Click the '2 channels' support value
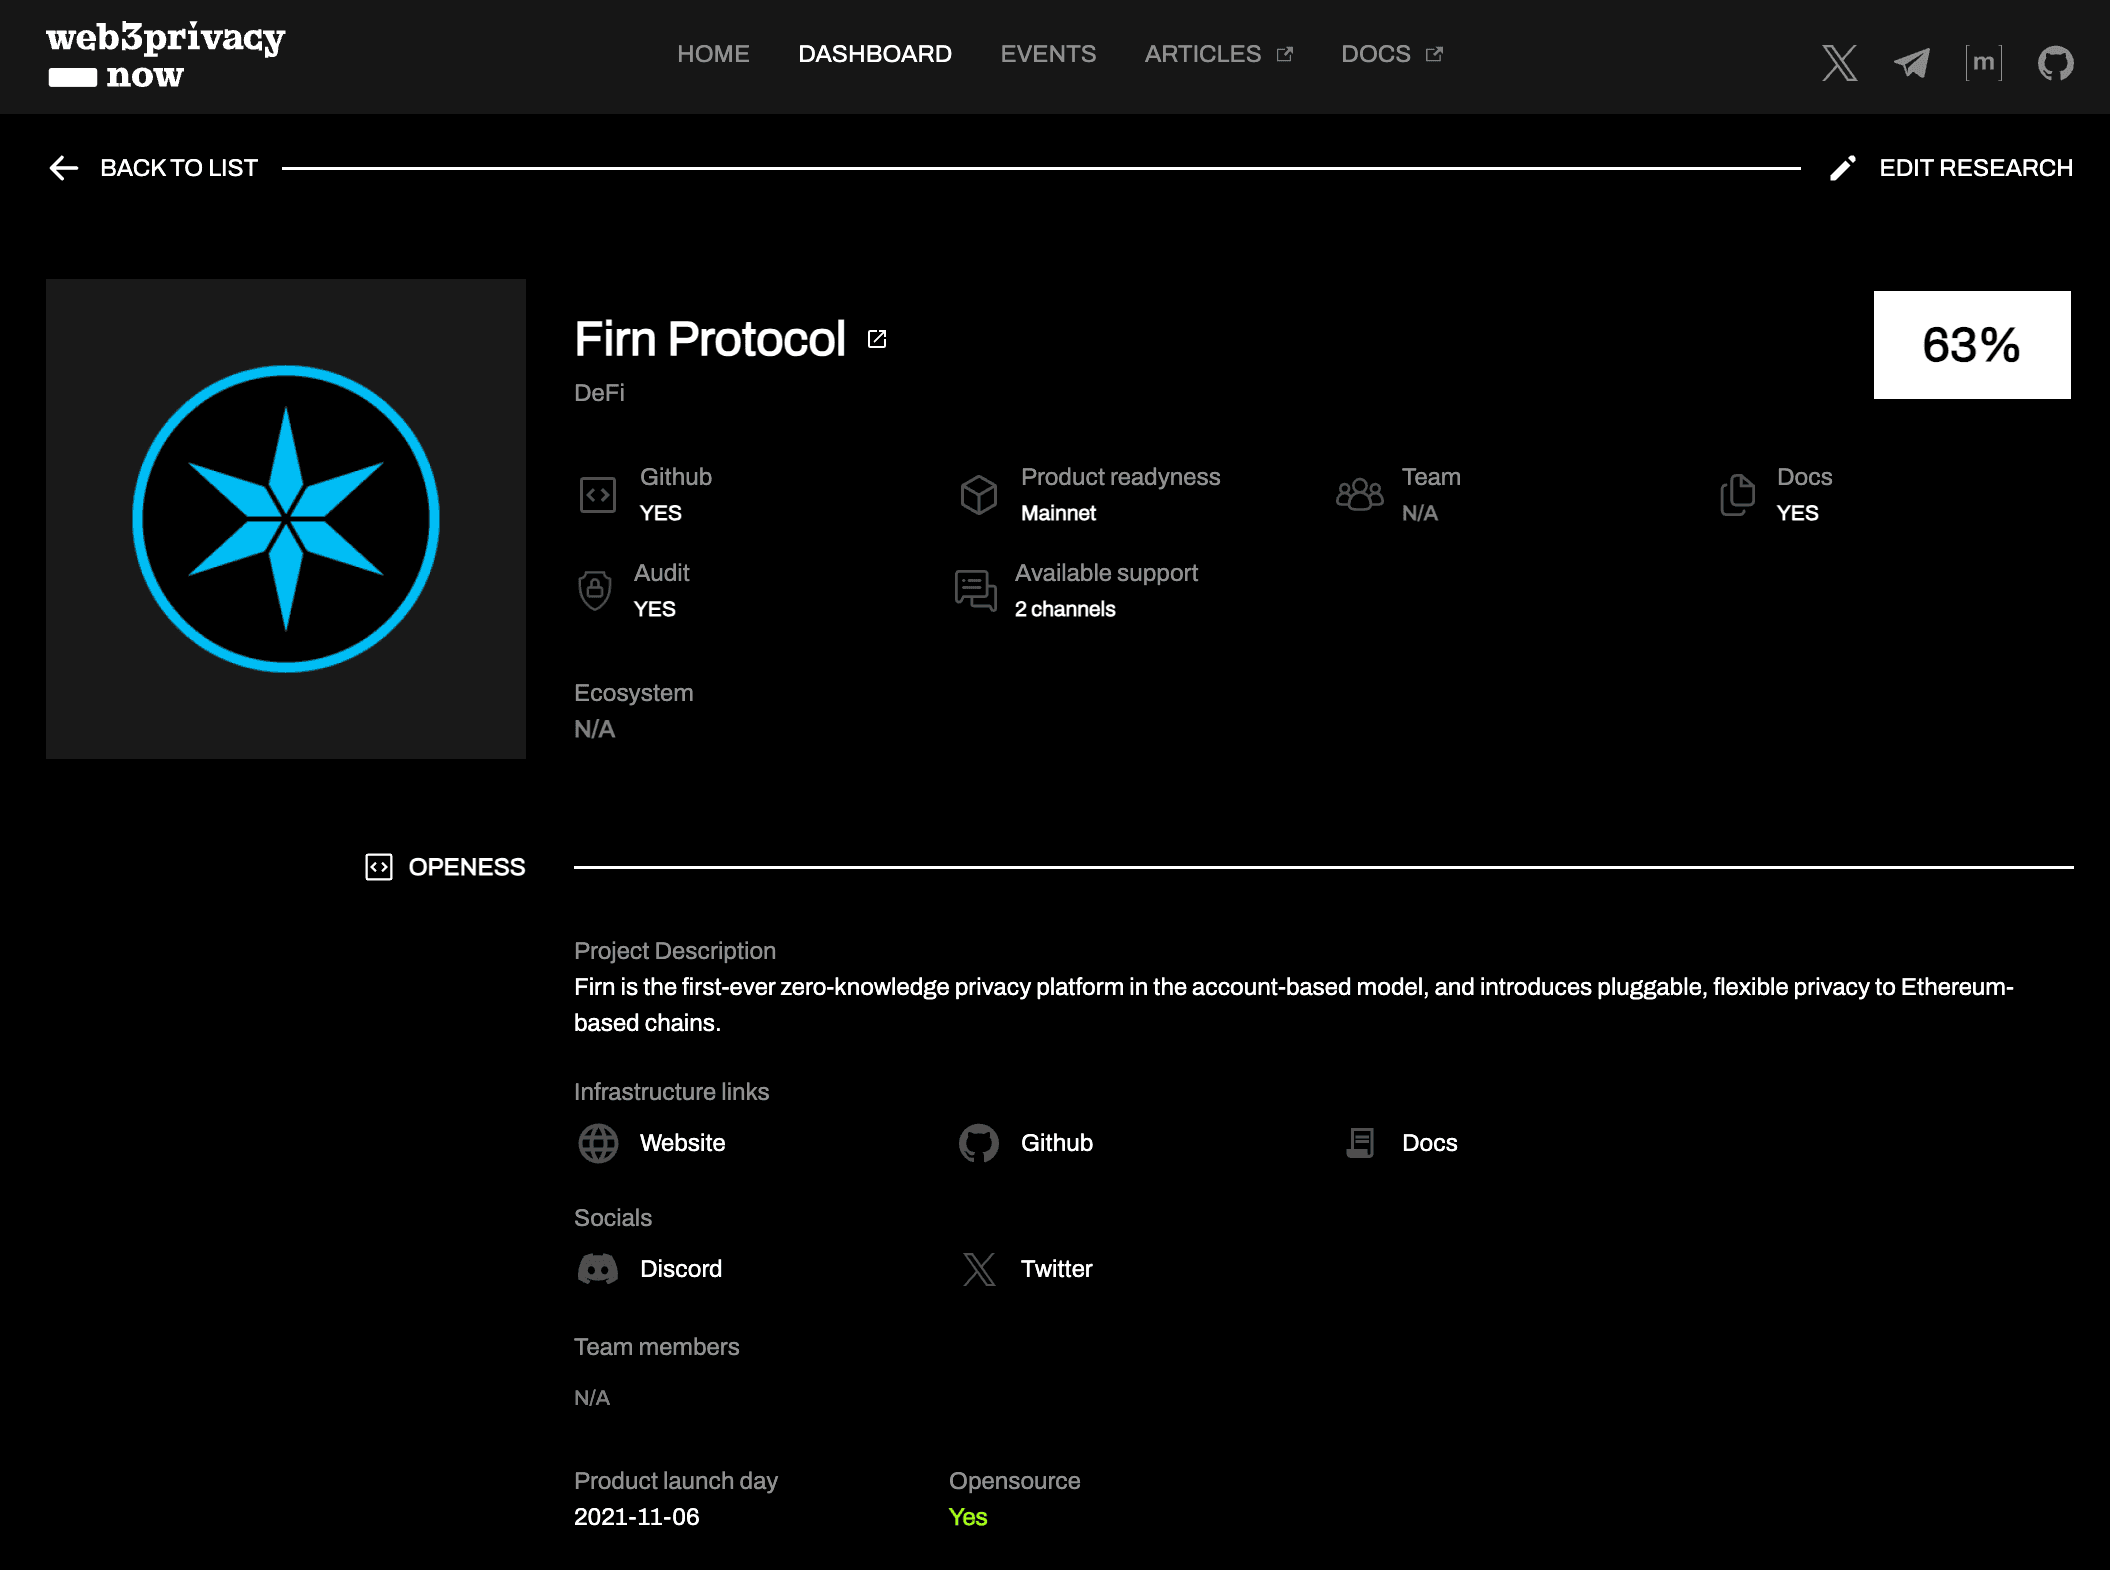2110x1570 pixels. [x=1065, y=609]
